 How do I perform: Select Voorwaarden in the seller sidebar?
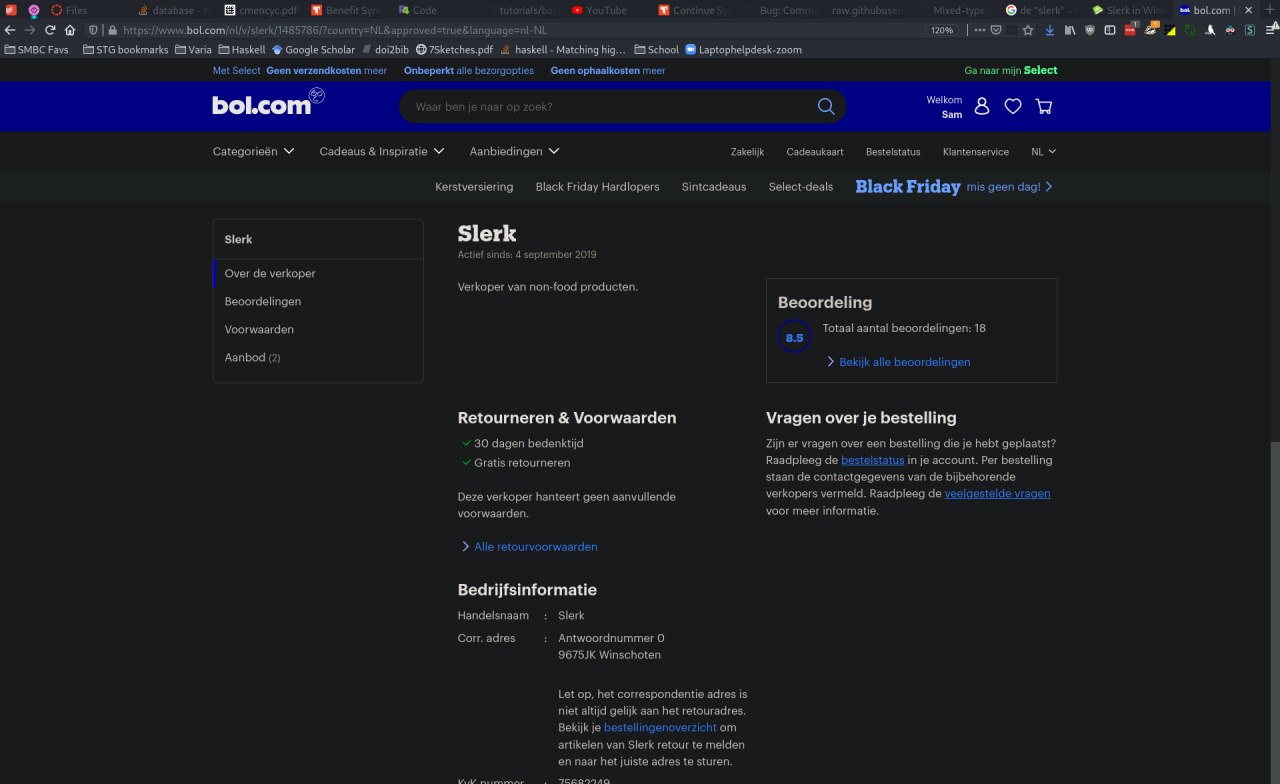point(259,329)
